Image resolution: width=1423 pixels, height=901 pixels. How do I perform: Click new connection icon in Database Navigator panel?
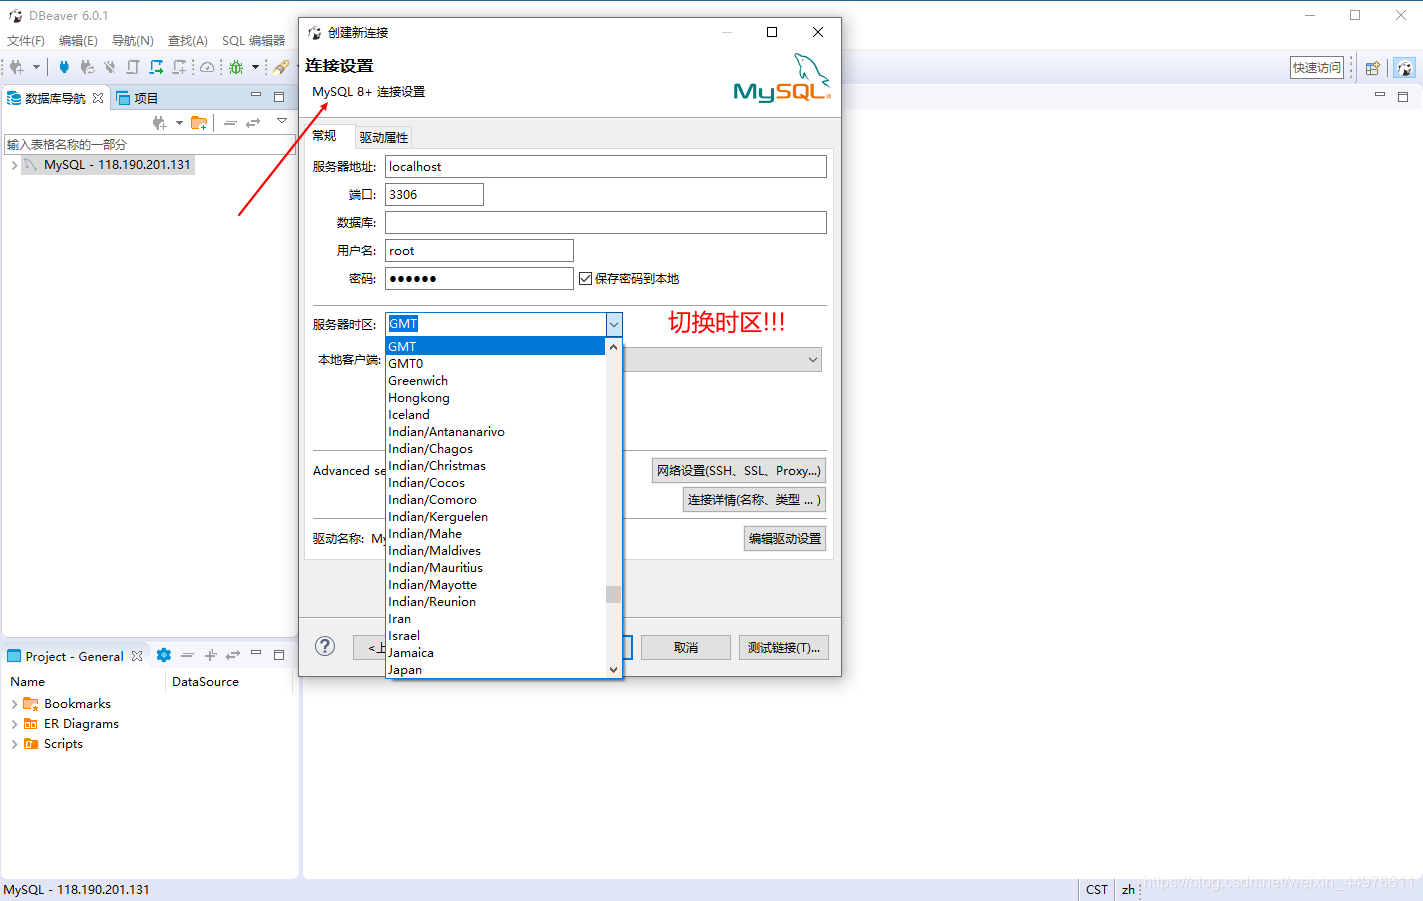pos(160,122)
